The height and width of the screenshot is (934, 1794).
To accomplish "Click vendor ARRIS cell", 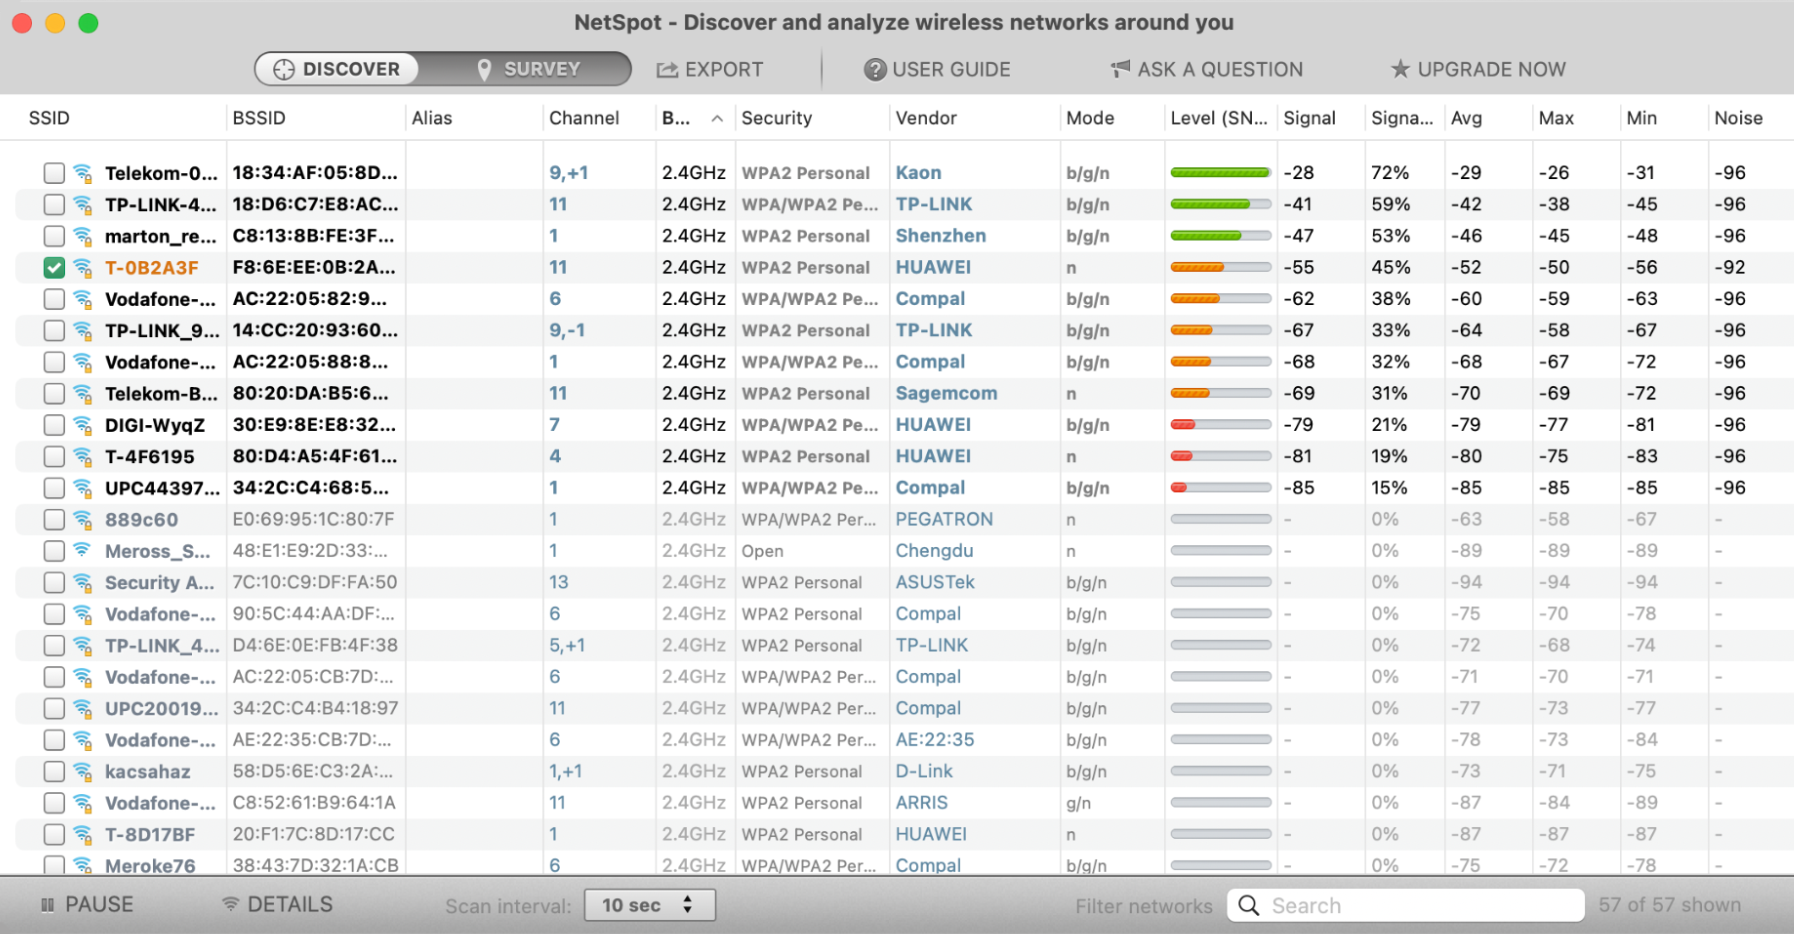I will (921, 803).
